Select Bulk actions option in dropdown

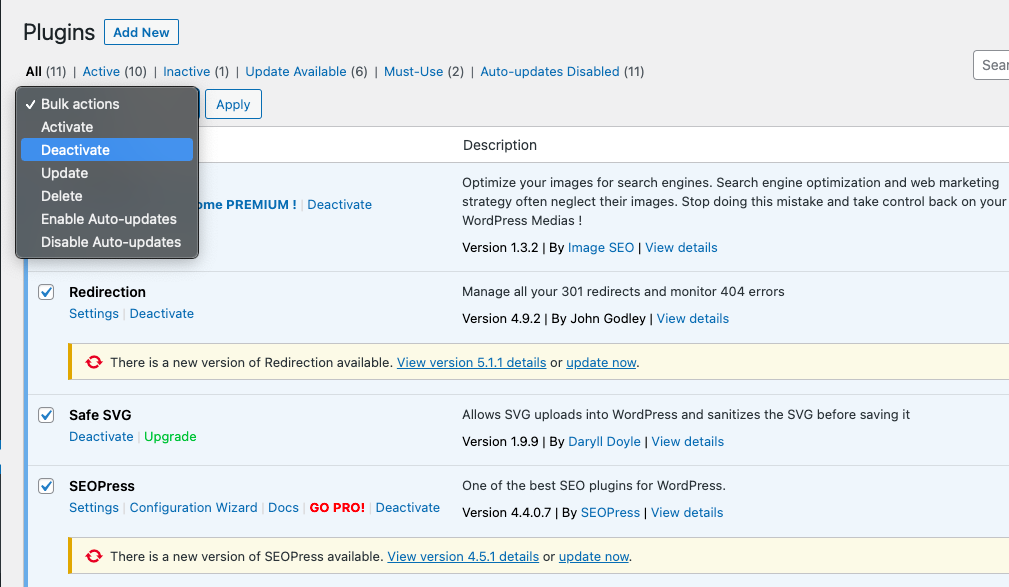107,104
